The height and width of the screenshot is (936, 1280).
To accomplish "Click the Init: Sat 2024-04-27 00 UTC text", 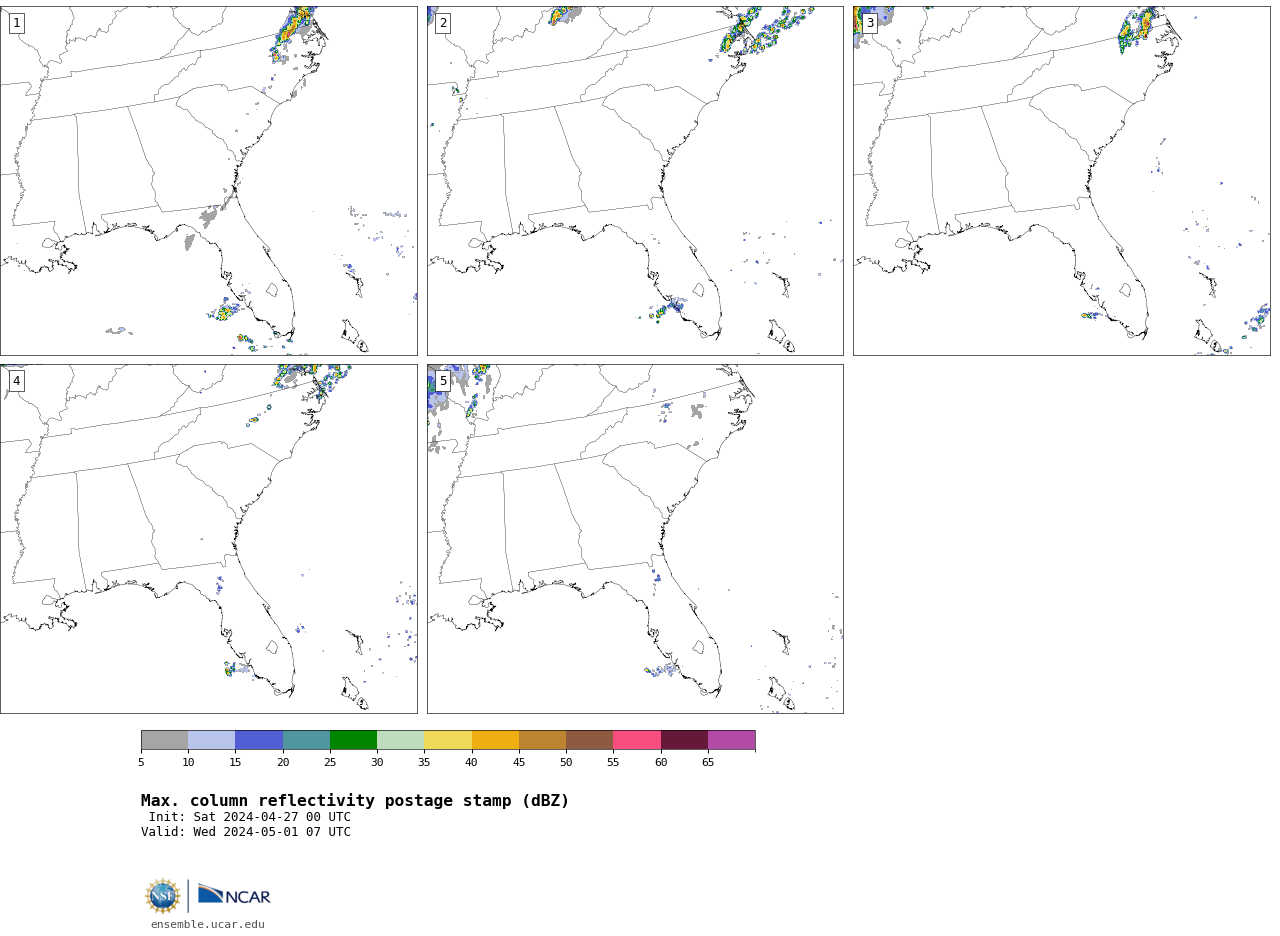I will [250, 817].
